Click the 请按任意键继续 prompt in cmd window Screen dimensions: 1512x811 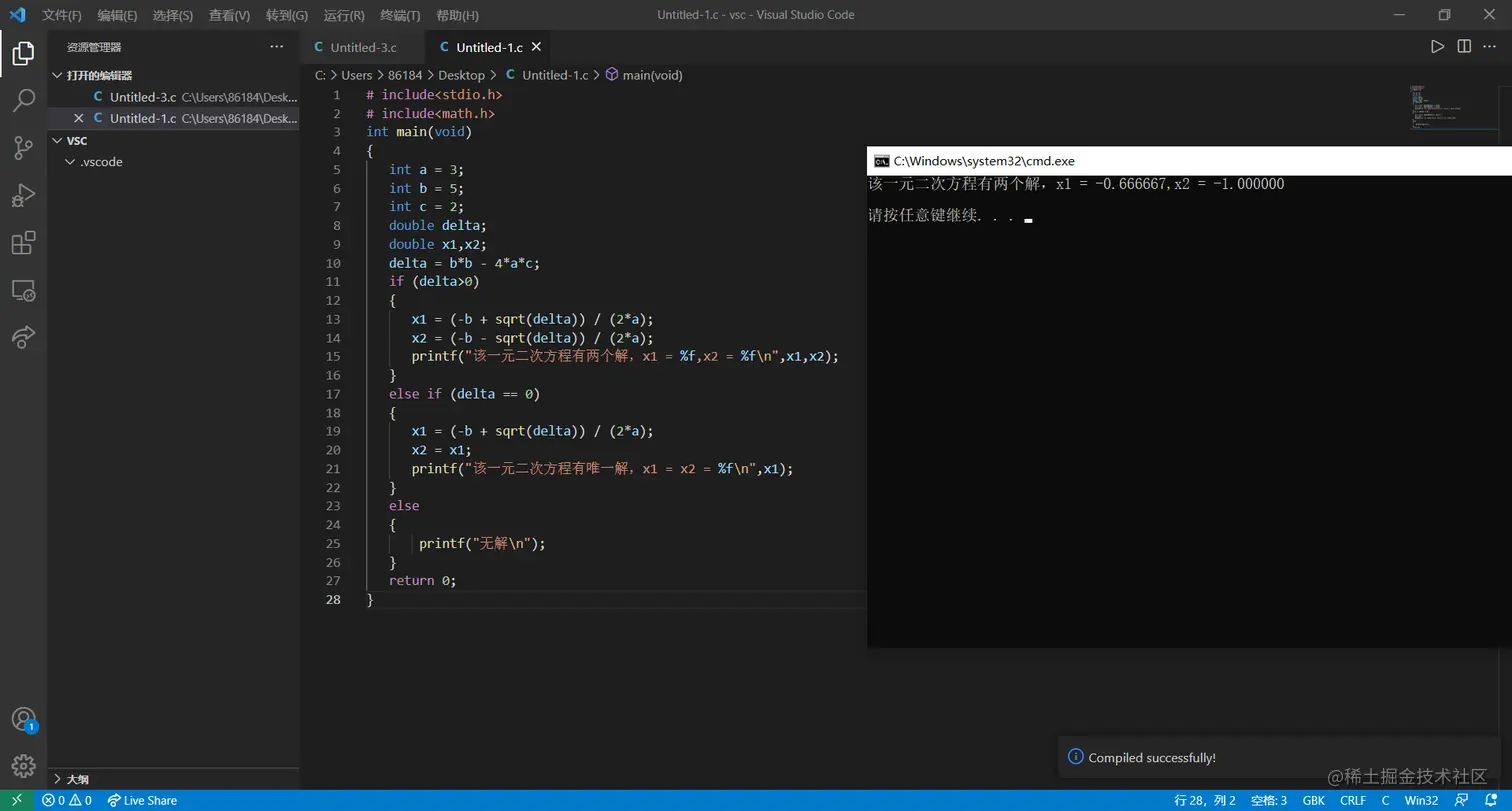coord(941,215)
